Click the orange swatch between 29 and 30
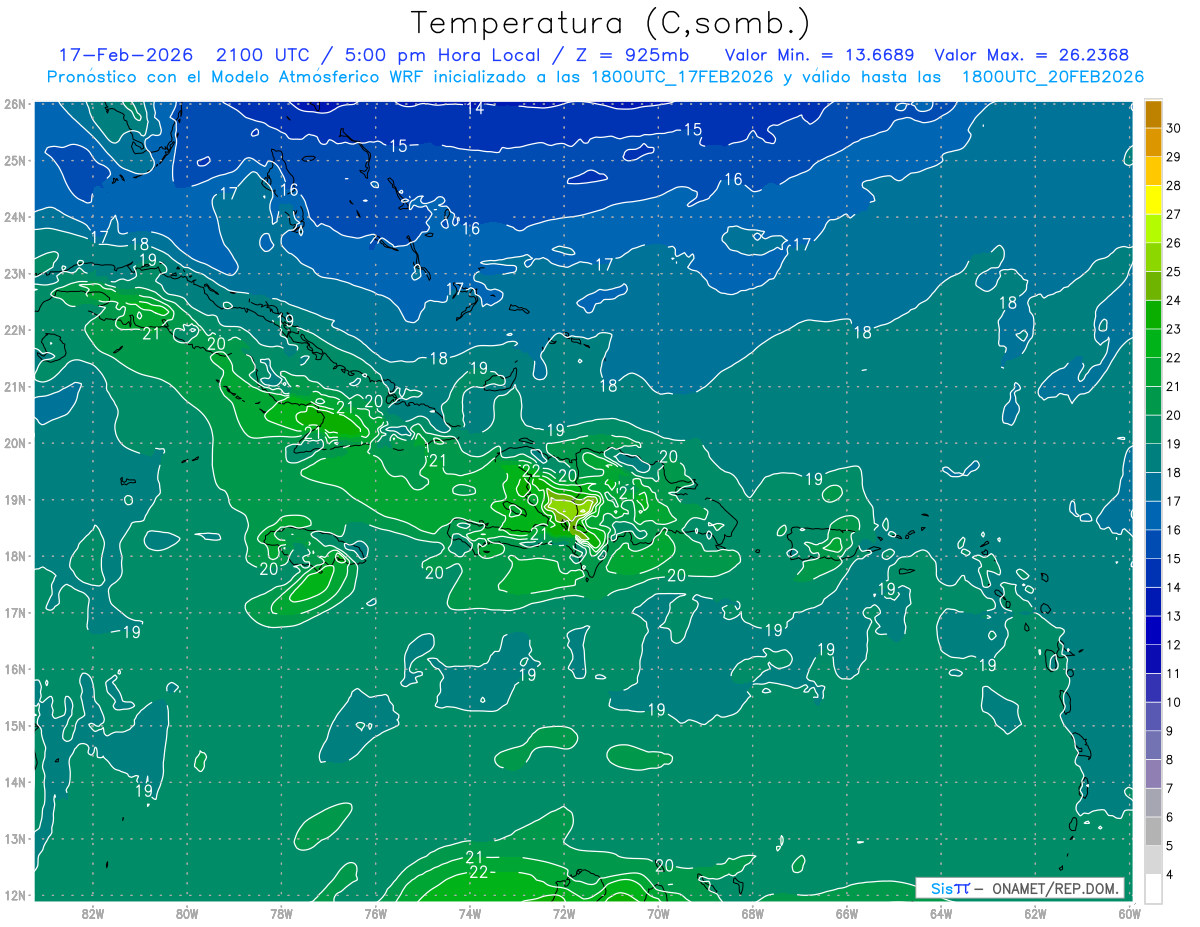 (x=1153, y=144)
